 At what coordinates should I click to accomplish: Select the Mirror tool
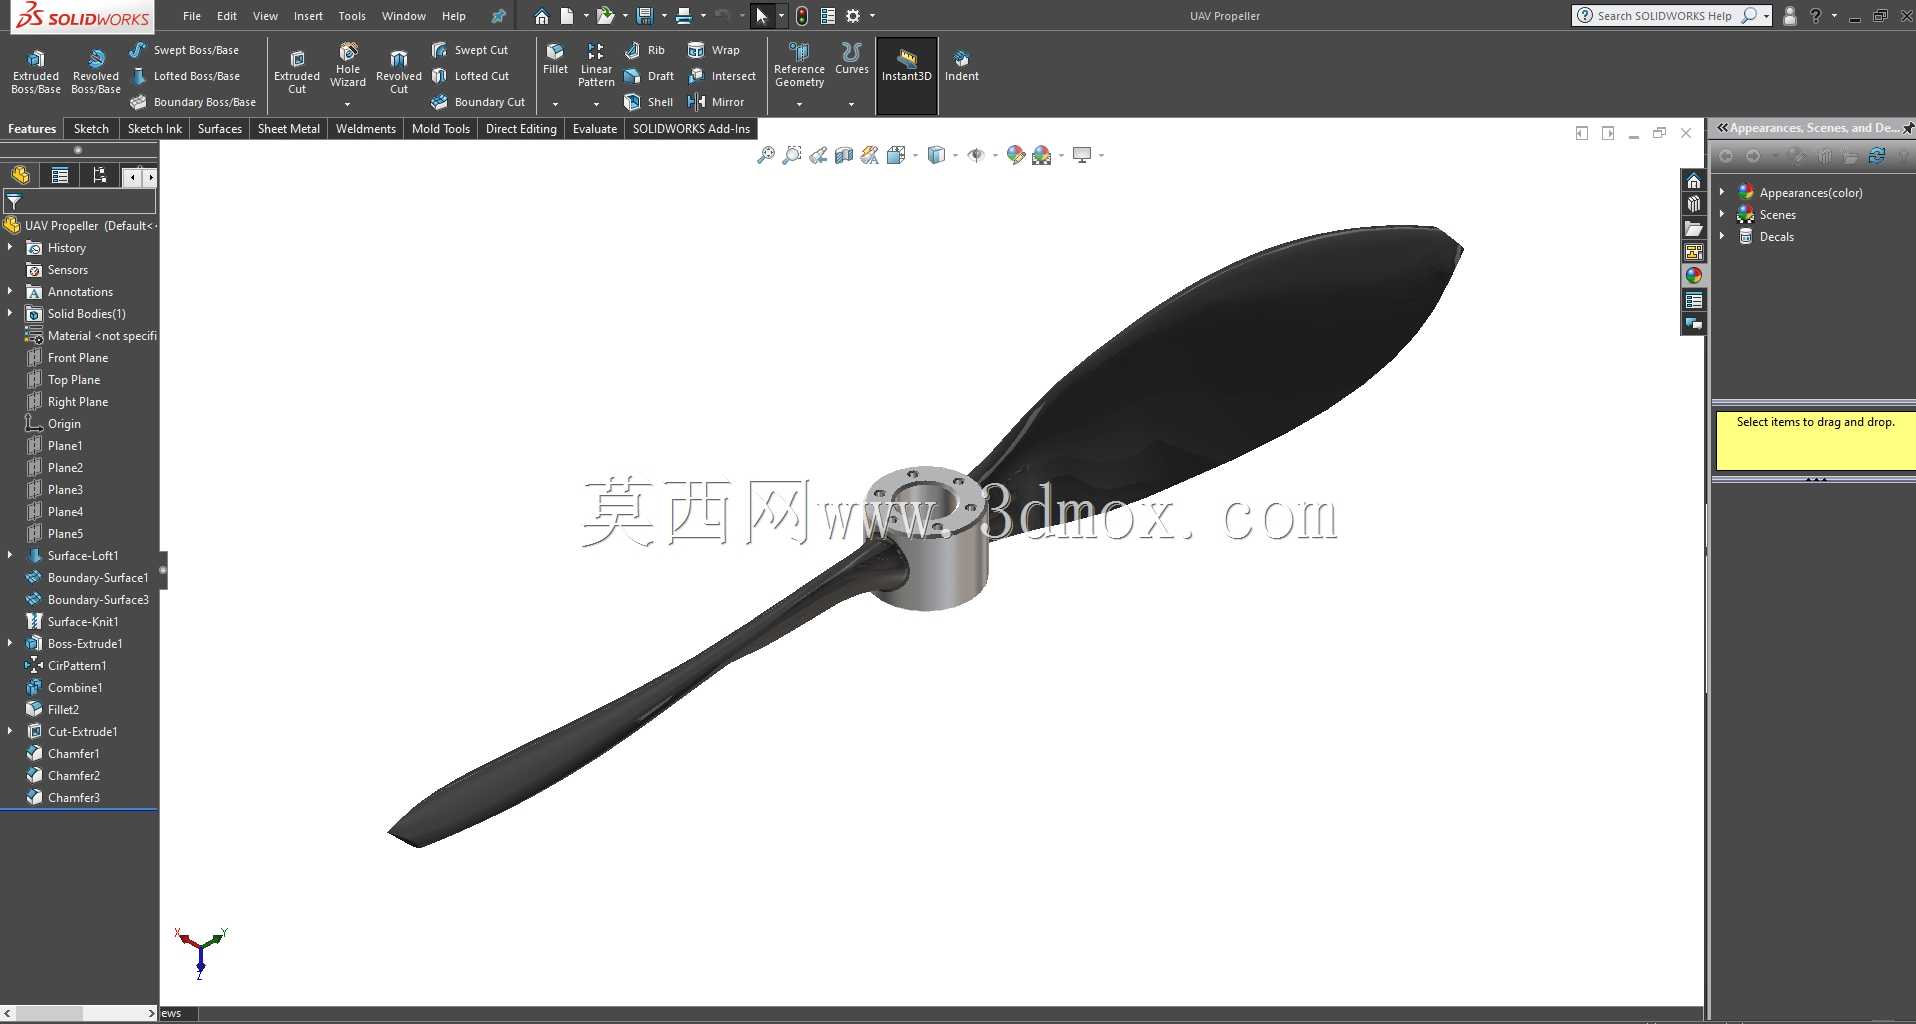716,102
